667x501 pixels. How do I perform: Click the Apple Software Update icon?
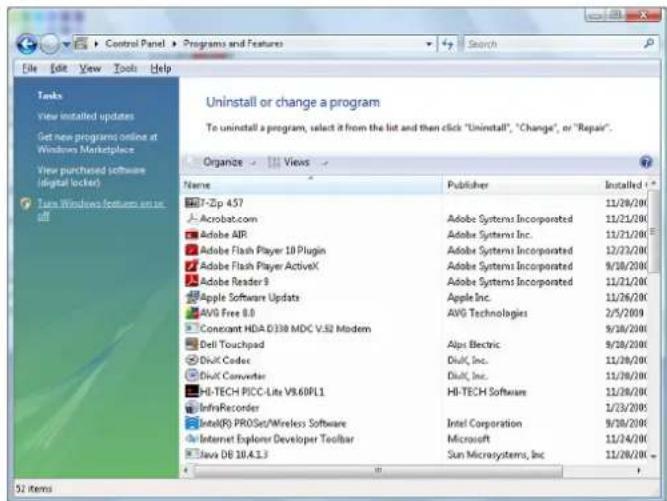tap(192, 297)
